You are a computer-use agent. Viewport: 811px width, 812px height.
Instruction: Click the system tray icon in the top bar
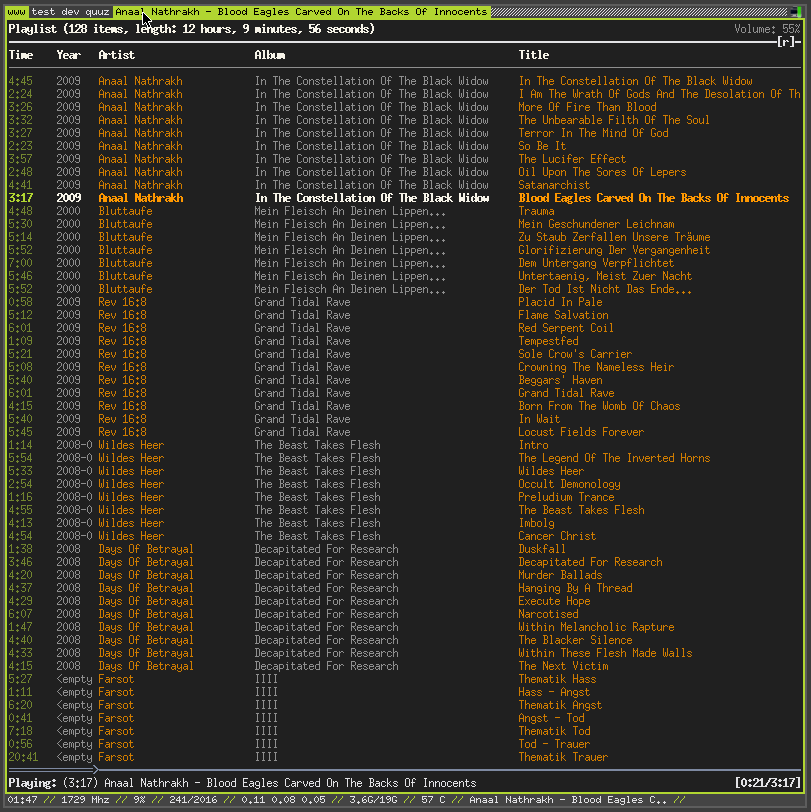click(x=796, y=11)
